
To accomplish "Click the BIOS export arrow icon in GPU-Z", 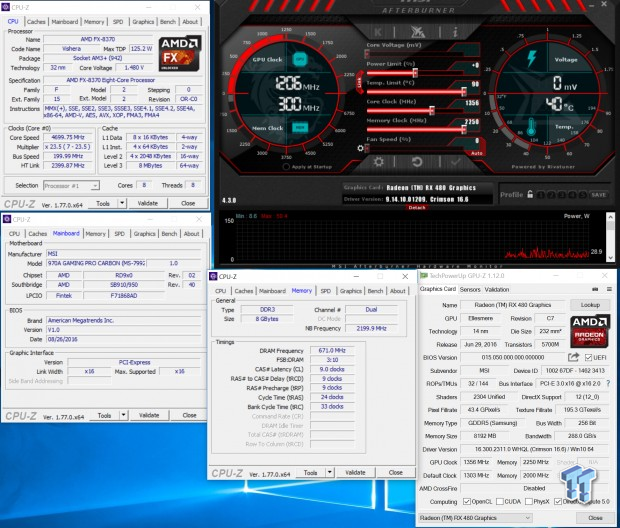I will point(573,357).
